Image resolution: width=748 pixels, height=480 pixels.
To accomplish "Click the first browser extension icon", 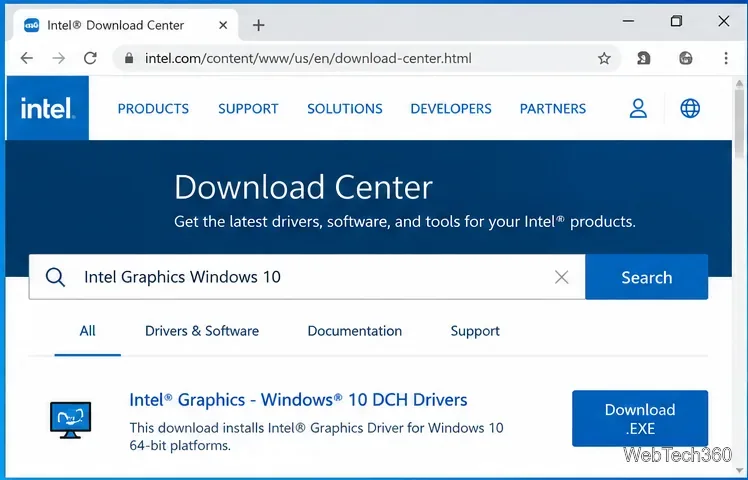I will pos(644,58).
